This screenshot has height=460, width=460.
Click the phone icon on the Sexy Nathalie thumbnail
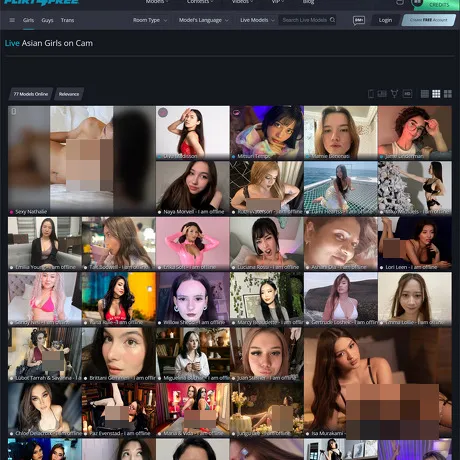point(14,111)
